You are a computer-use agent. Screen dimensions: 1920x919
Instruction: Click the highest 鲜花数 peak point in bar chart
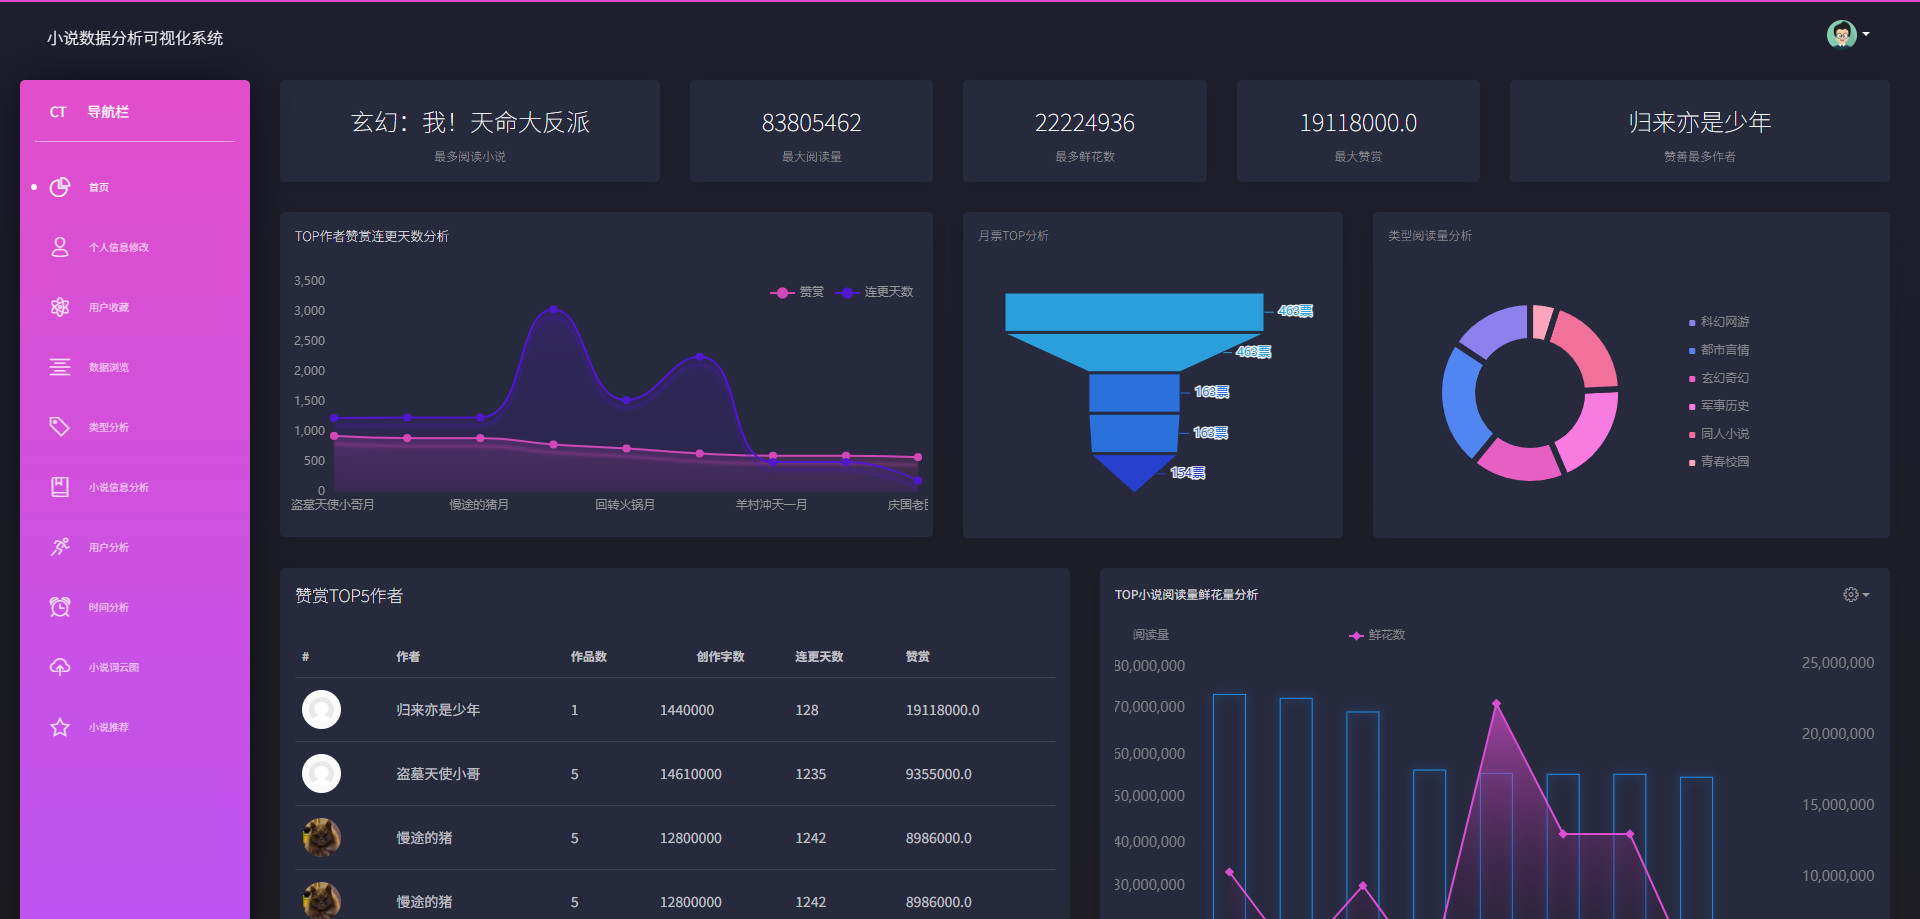point(1496,704)
